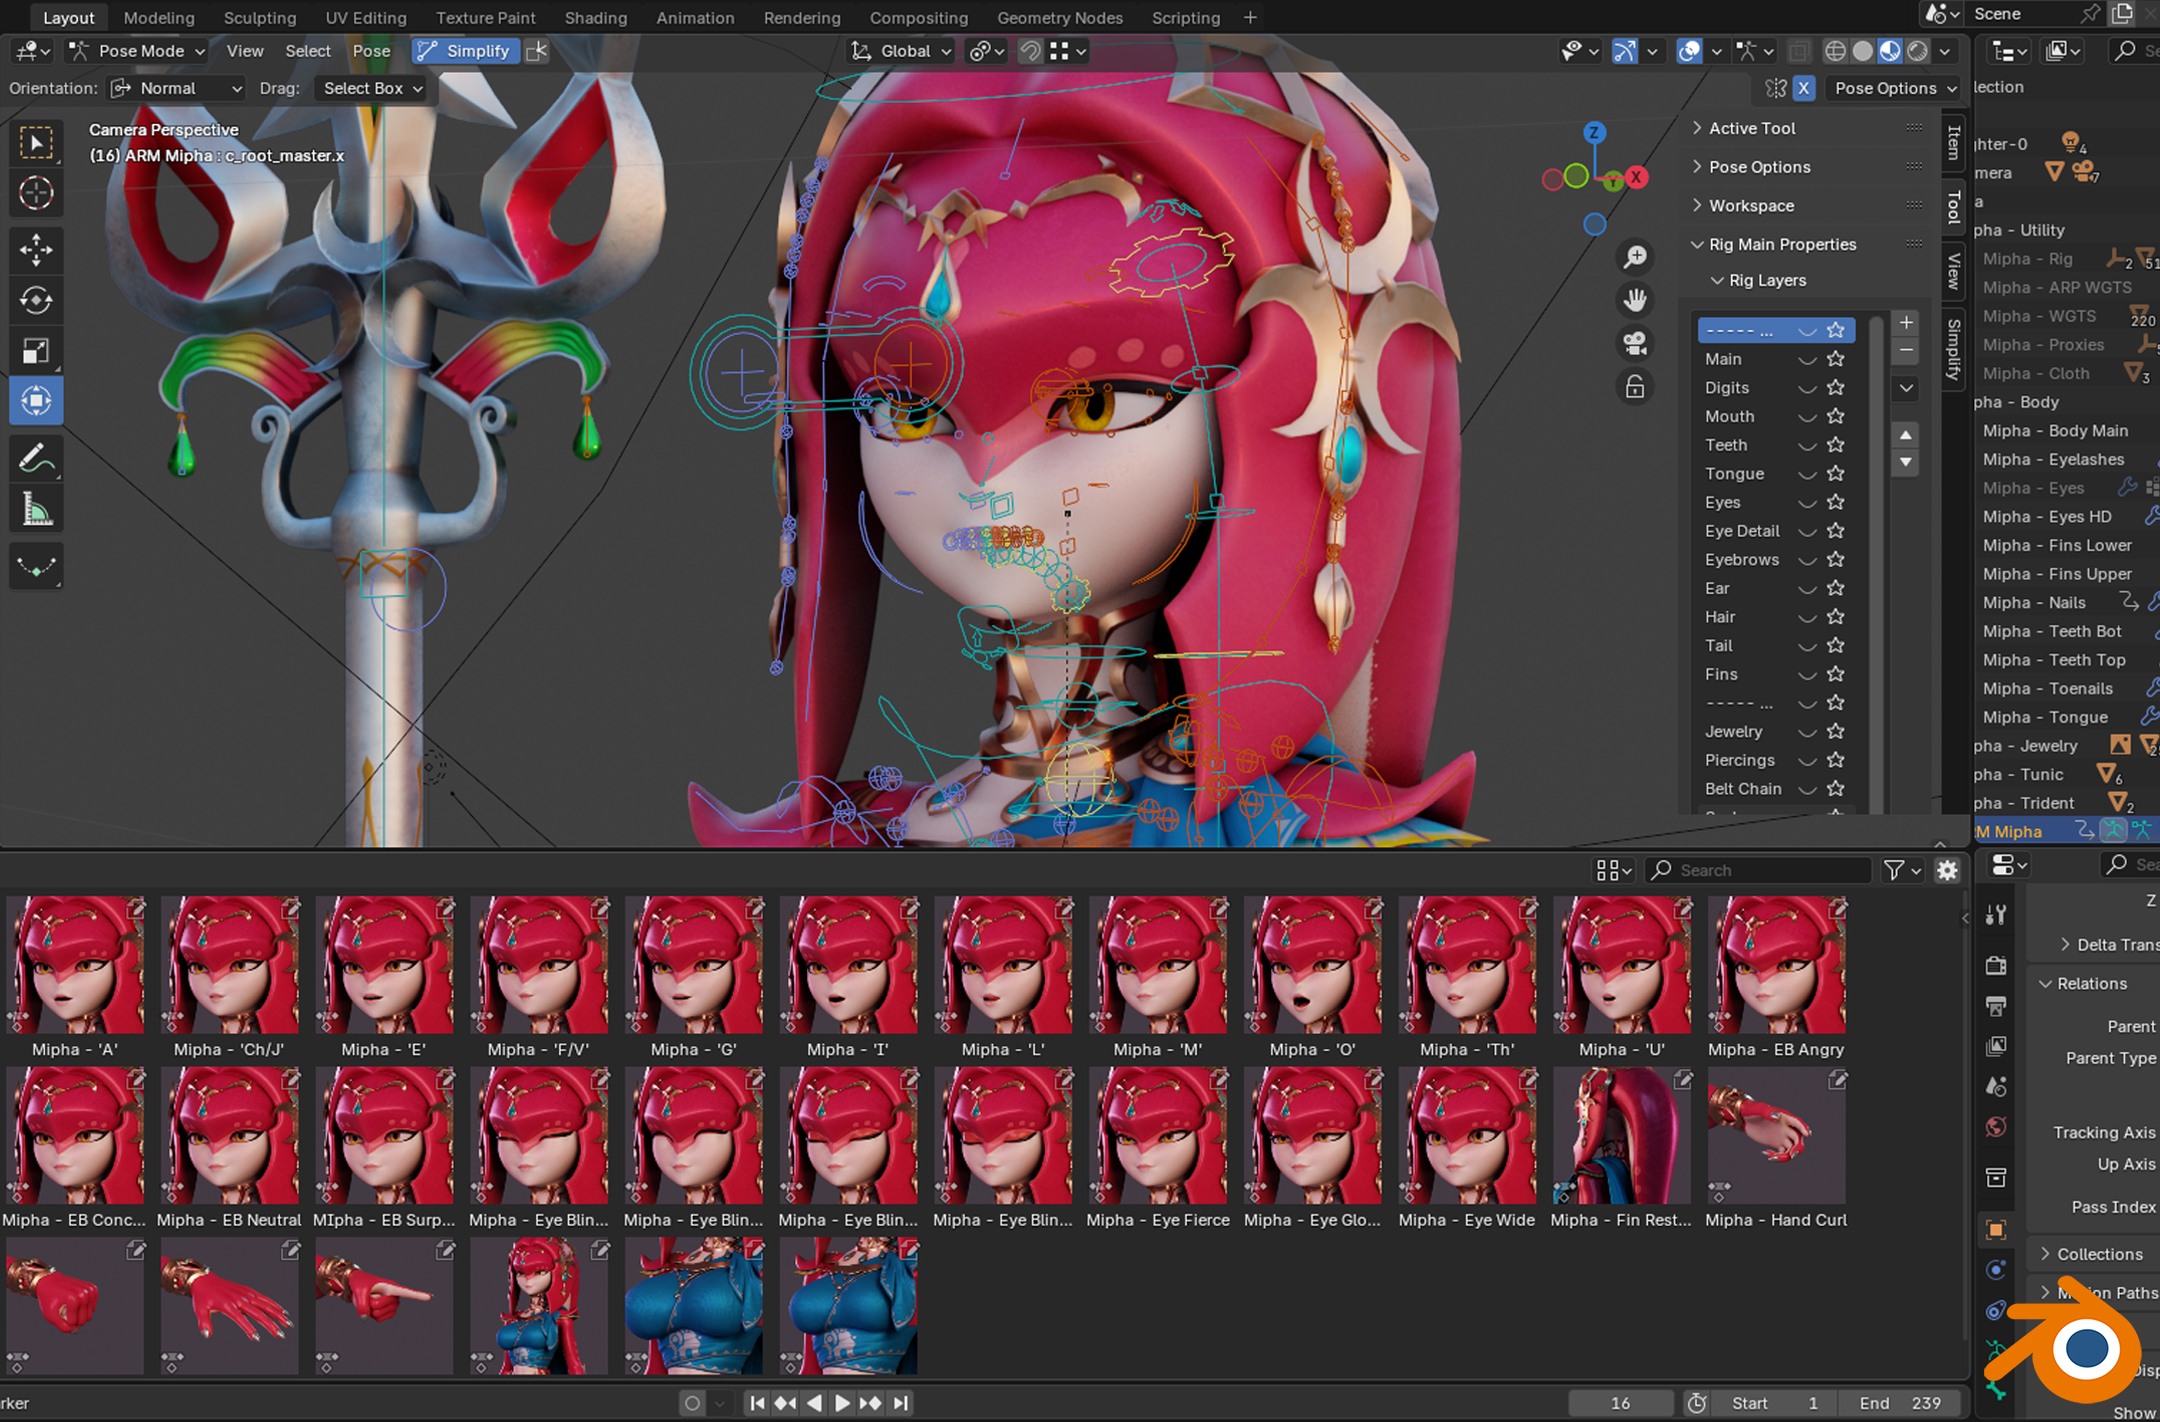Toggle the Eyes rig layer visibility
The width and height of the screenshot is (2160, 1422).
pyautogui.click(x=1807, y=502)
